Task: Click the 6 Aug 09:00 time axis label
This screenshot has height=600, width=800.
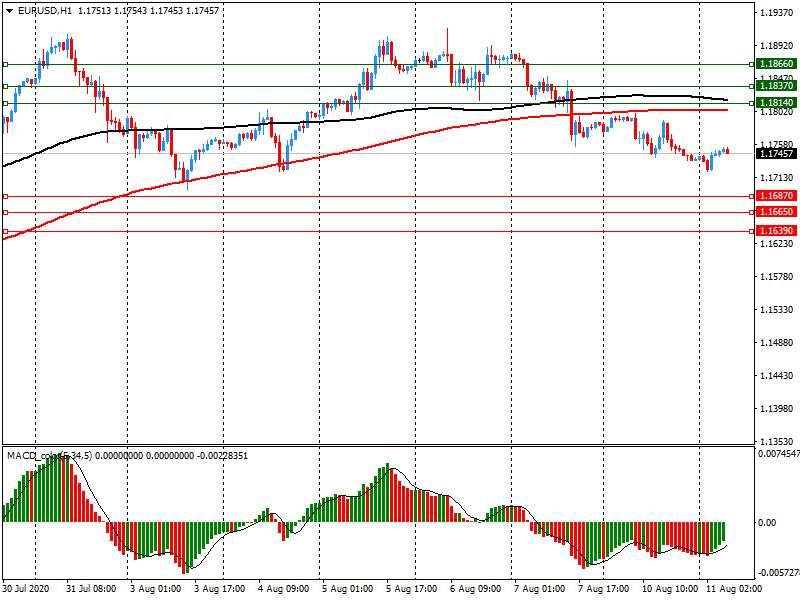Action: click(x=476, y=589)
